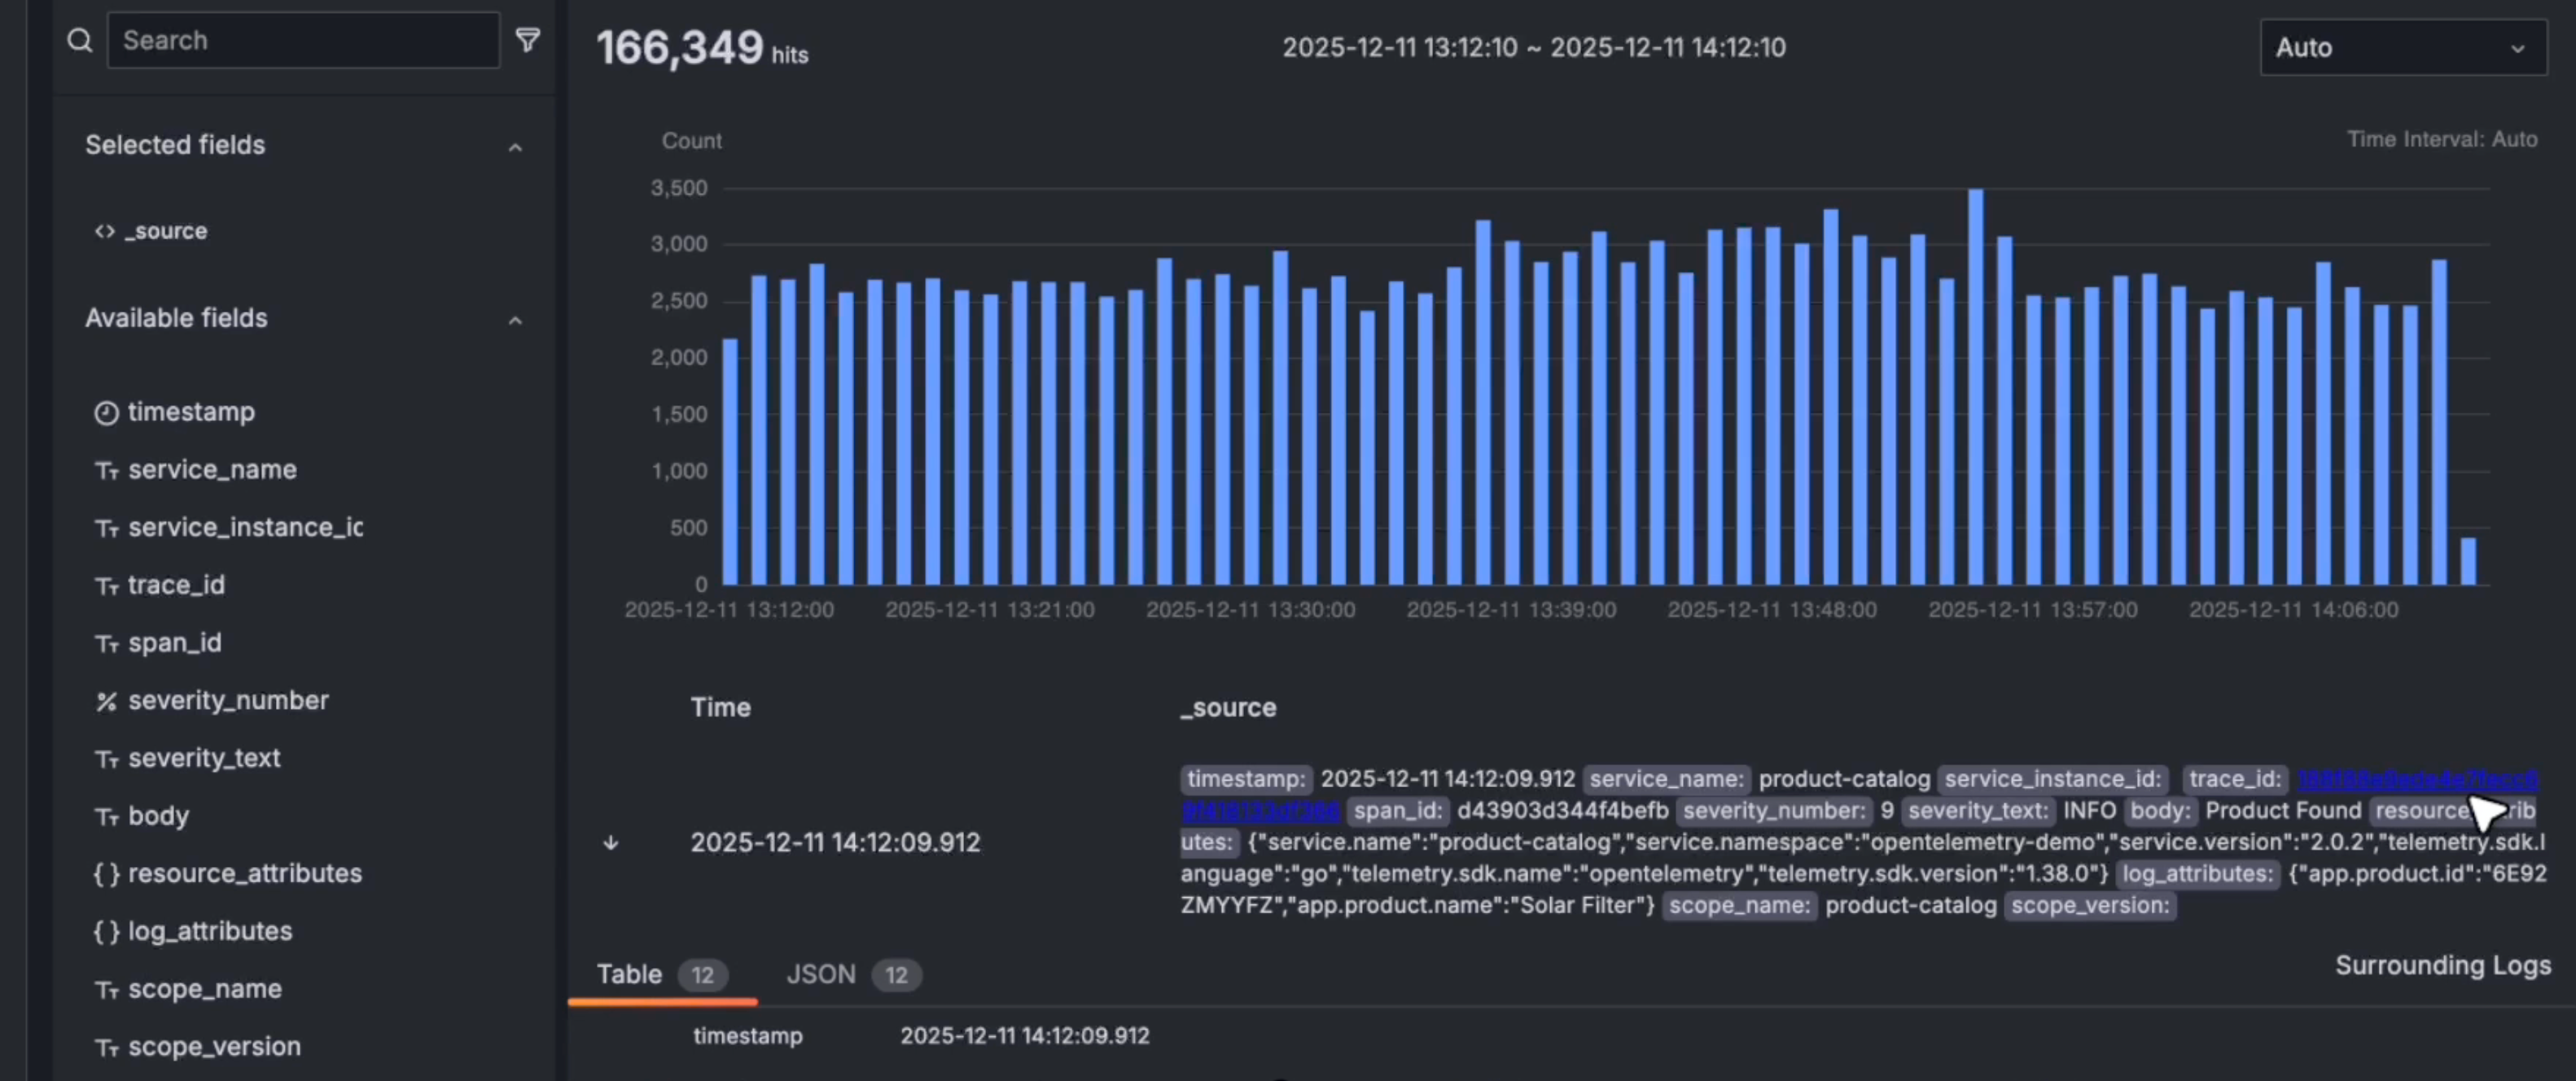Screen dimensions: 2576x1081
Task: Click the text icon beside scope_version field
Action: (x=107, y=1047)
